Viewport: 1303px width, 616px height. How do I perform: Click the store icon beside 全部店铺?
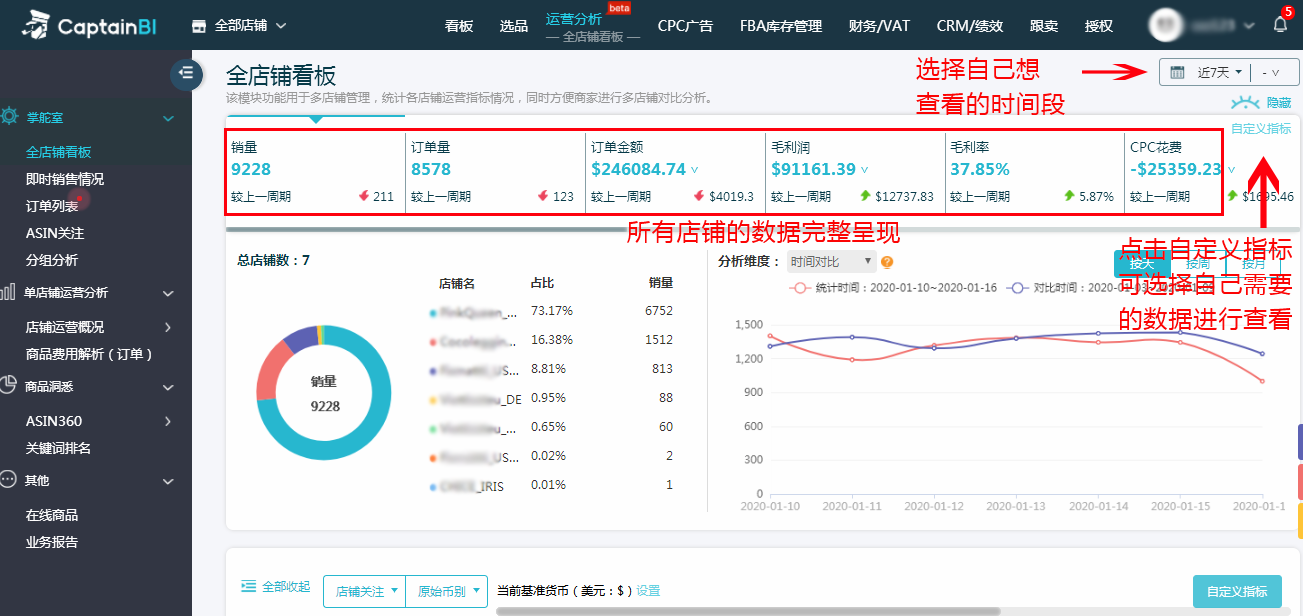tap(199, 25)
